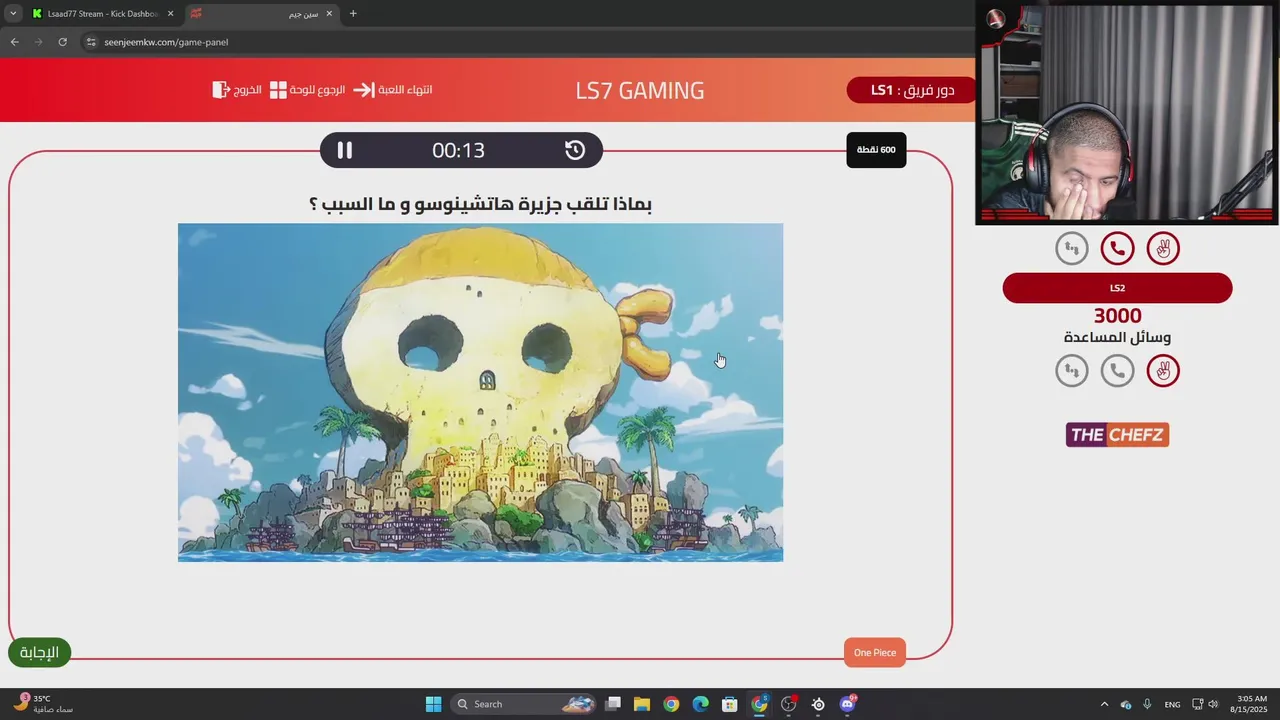Screen dimensions: 1280x720
Task: Open volume control in system tray
Action: [x=1213, y=704]
